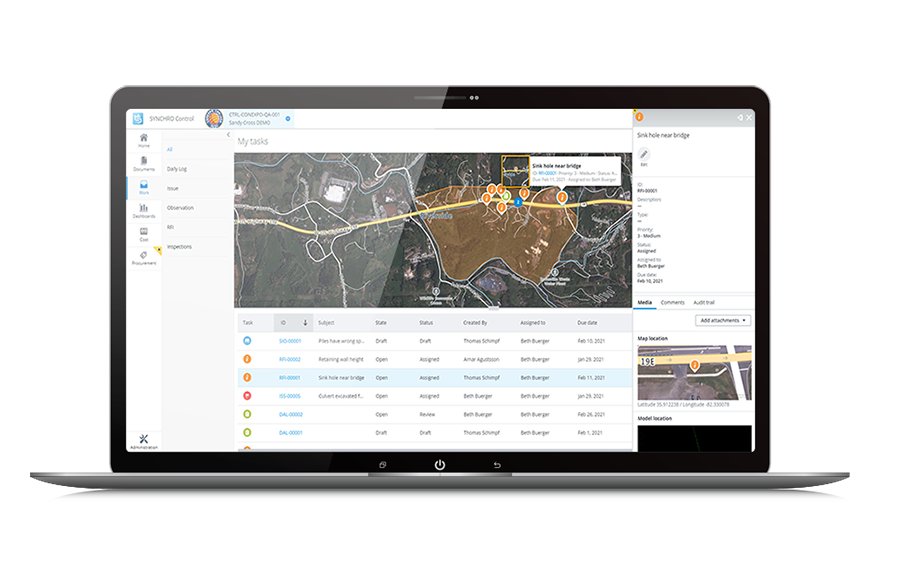Click the SYNCHRO Control logo
The width and height of the screenshot is (900, 585).
tap(139, 118)
